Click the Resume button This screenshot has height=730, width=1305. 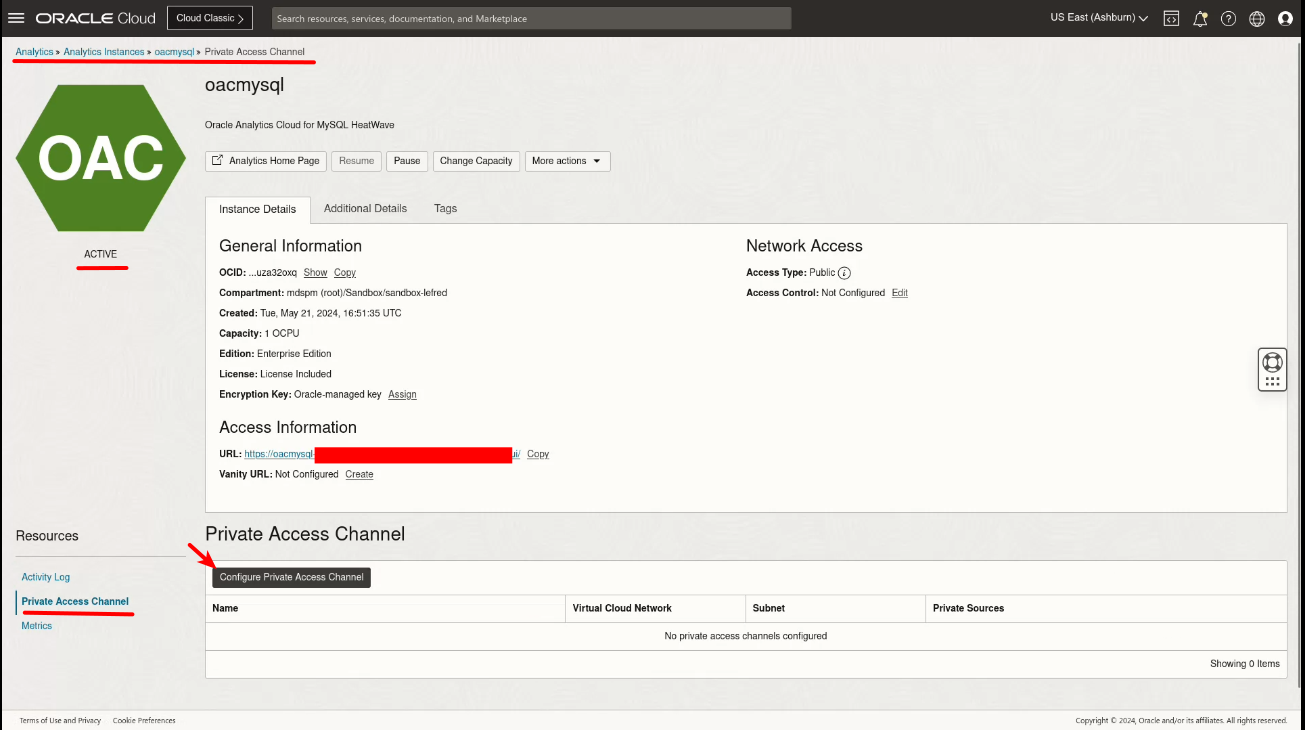tap(357, 161)
